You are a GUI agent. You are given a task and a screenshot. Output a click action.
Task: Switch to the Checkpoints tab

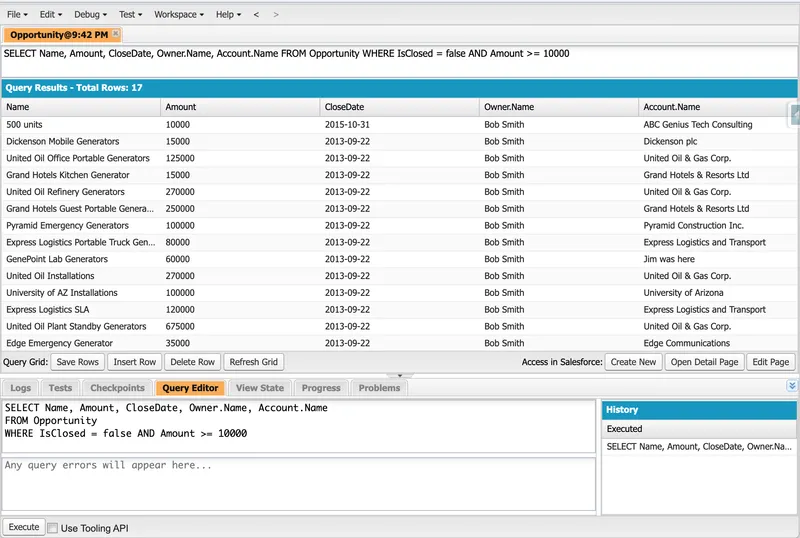tap(117, 388)
